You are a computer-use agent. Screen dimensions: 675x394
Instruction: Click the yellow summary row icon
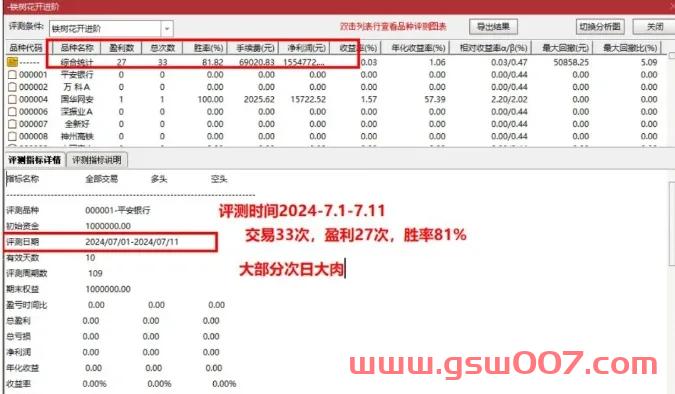12,62
